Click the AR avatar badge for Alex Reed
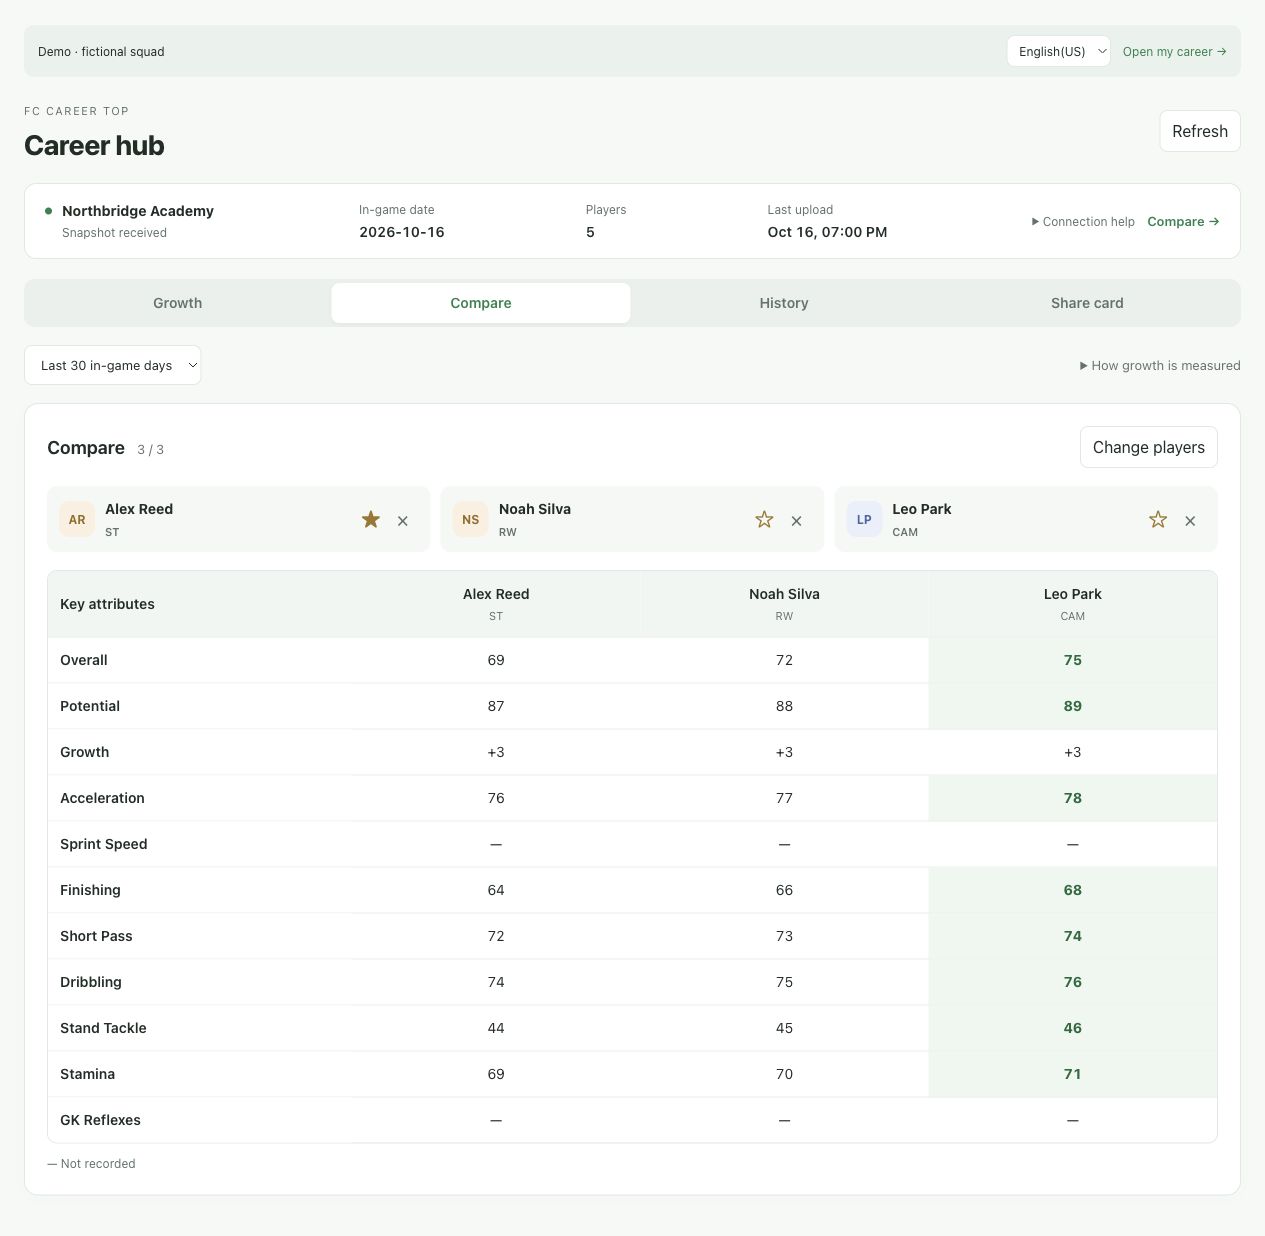The height and width of the screenshot is (1236, 1265). (x=77, y=520)
